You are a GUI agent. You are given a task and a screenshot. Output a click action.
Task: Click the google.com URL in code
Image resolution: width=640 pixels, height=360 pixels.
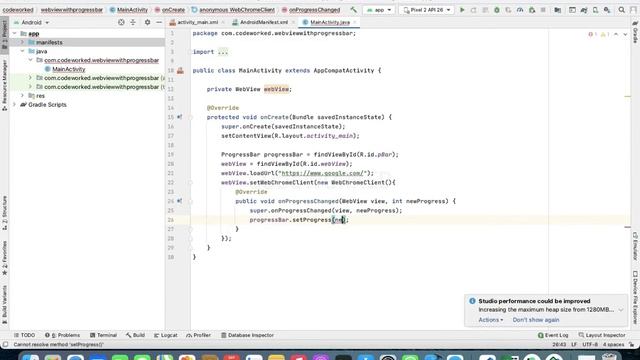pos(322,173)
